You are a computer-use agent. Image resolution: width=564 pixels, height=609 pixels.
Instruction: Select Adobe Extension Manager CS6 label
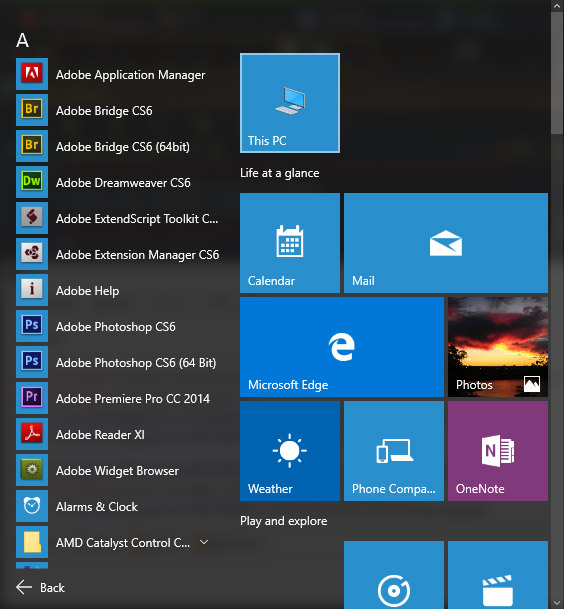click(x=138, y=255)
